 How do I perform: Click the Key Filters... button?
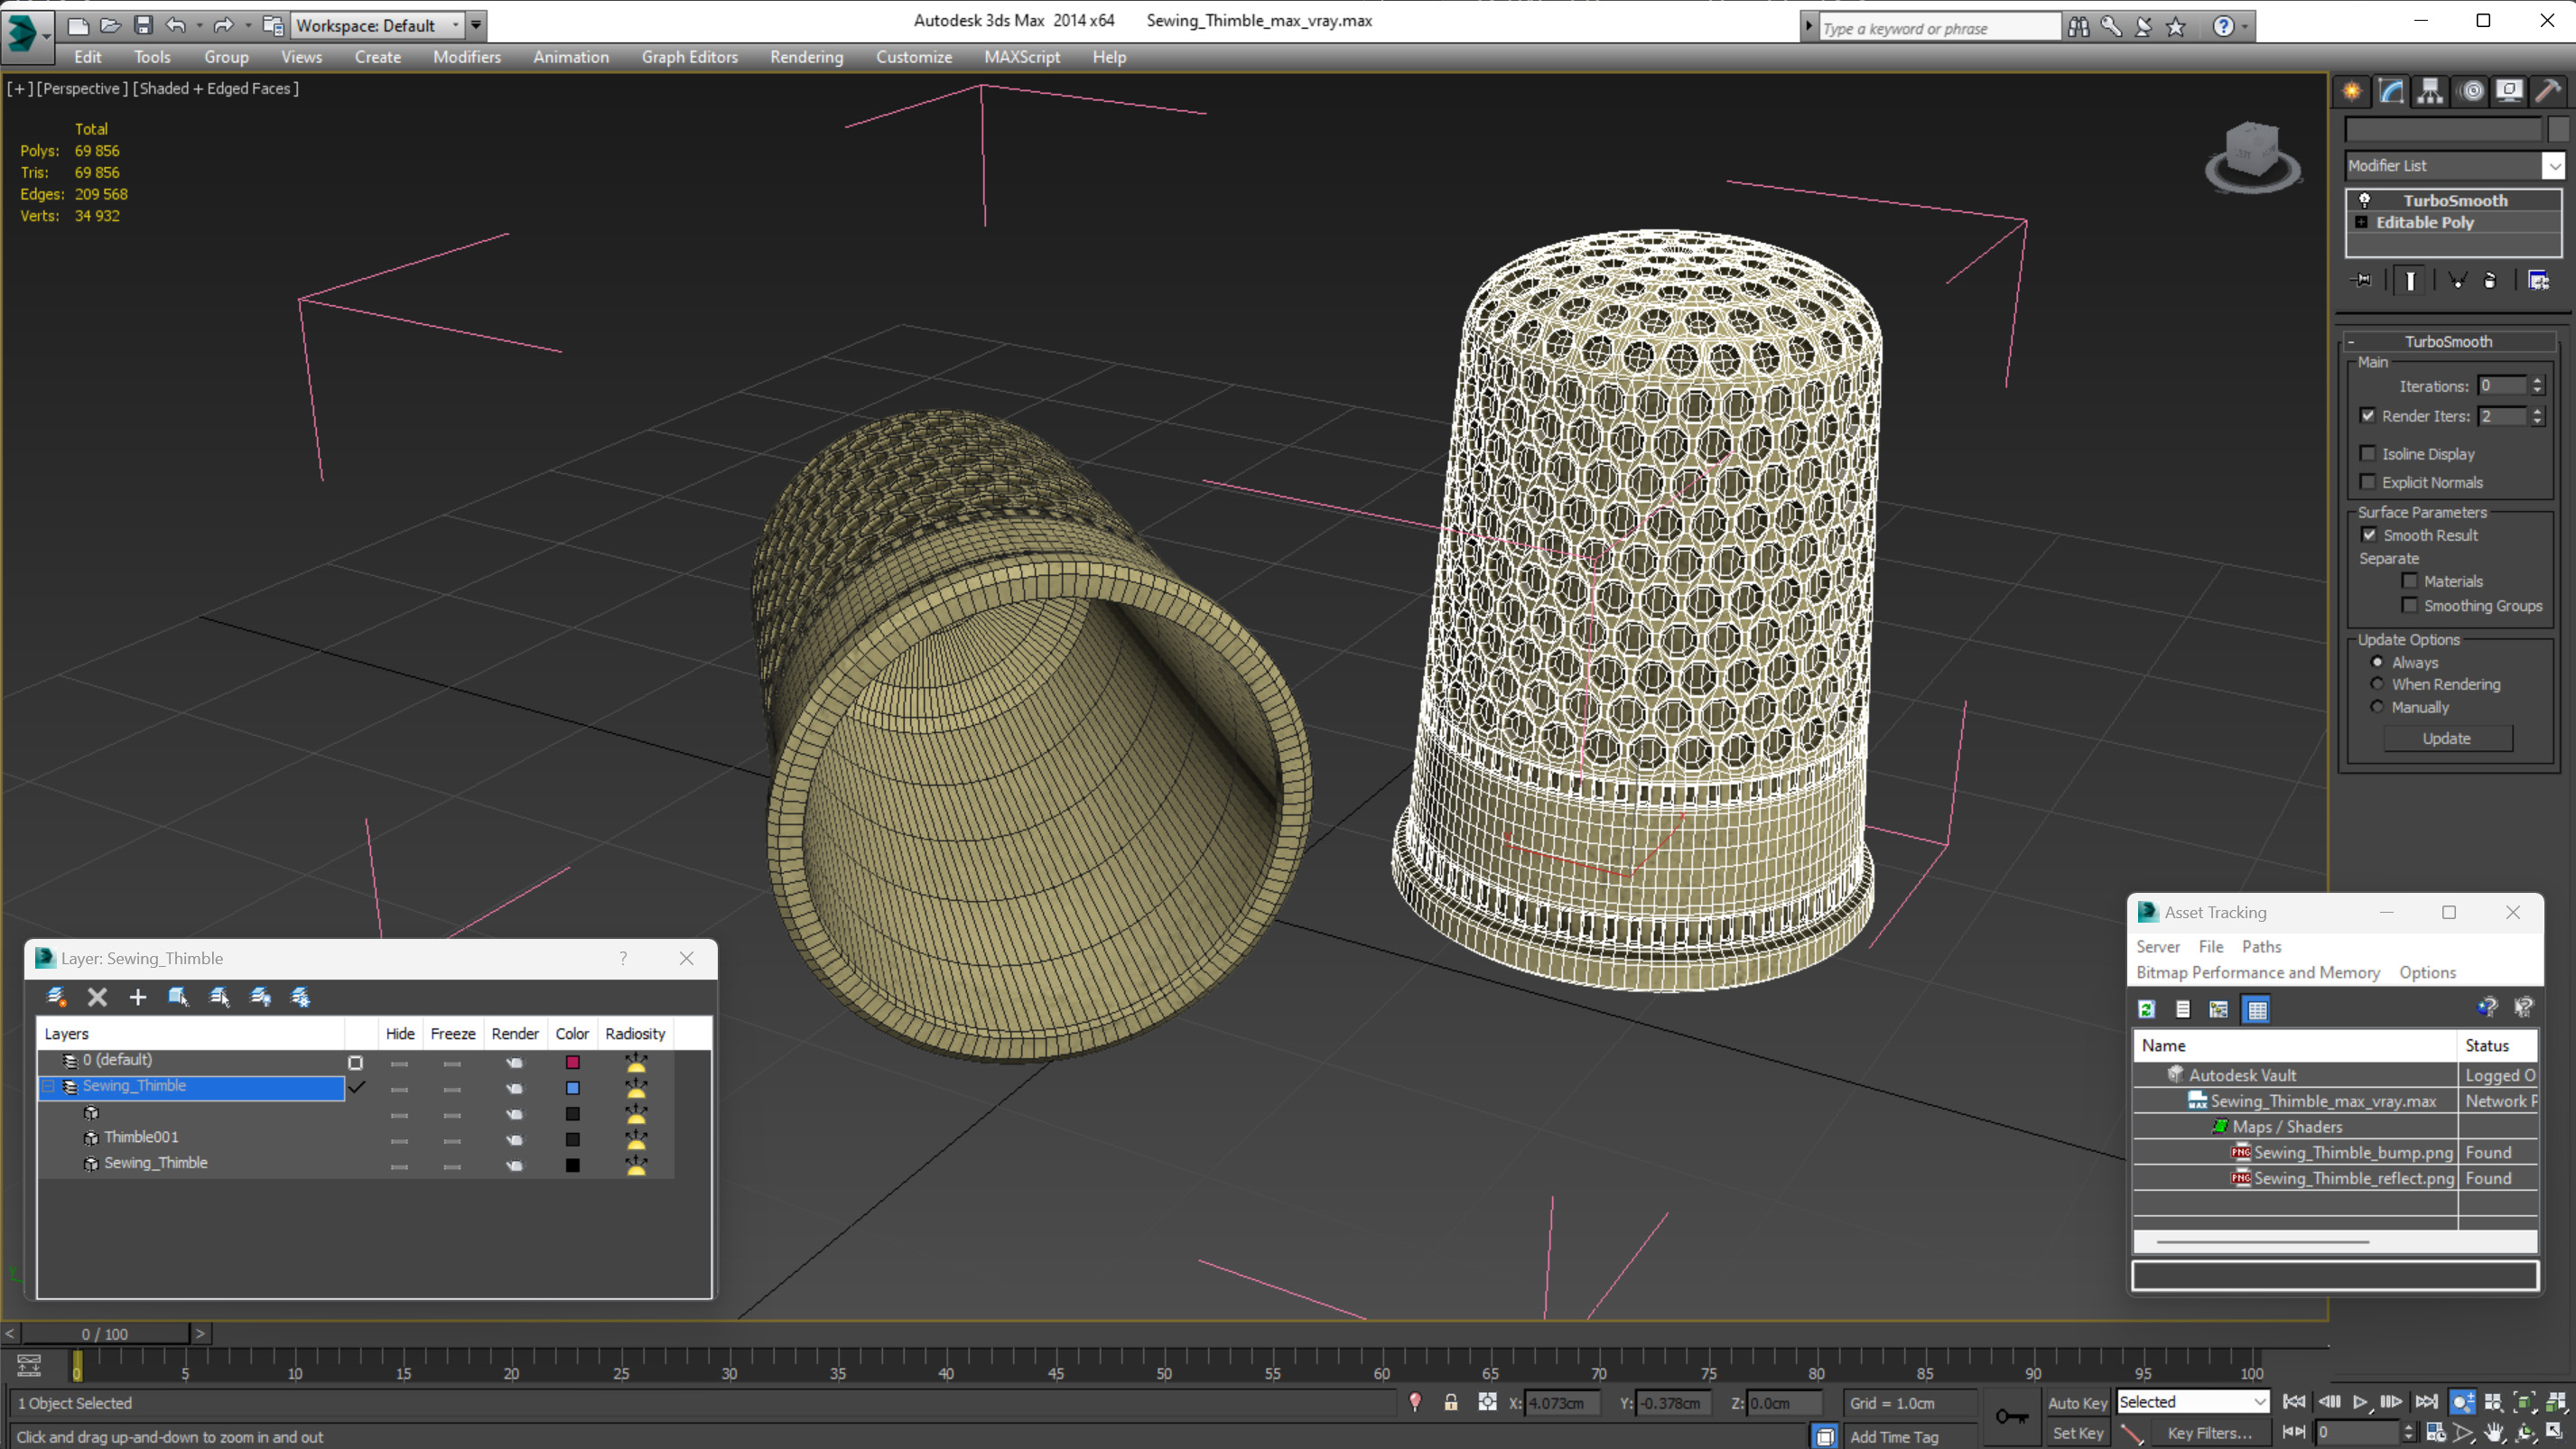(2210, 1433)
